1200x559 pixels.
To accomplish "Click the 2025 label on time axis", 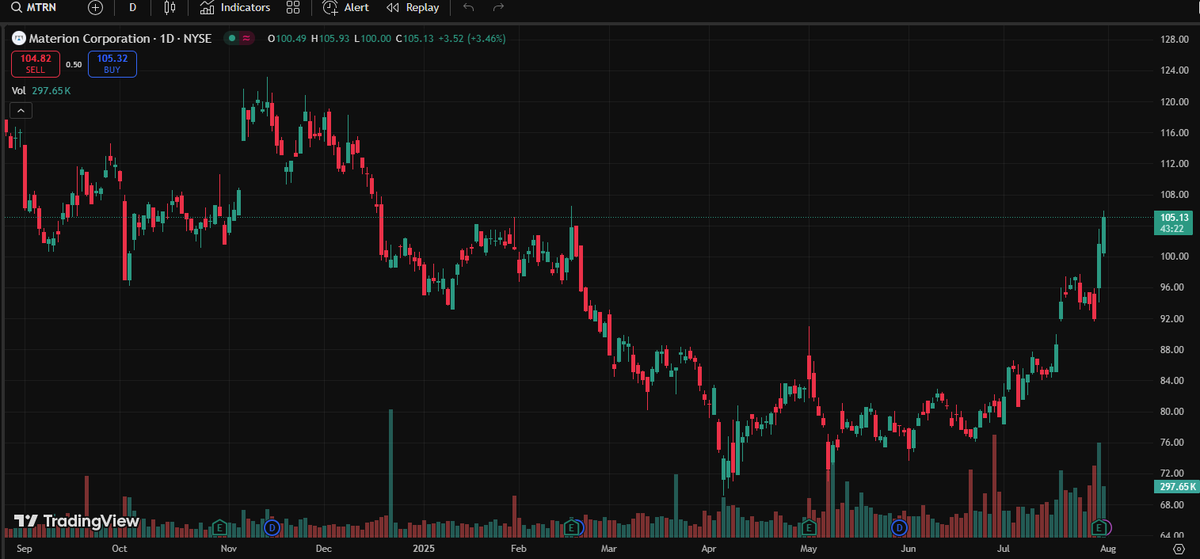I will coord(425,549).
